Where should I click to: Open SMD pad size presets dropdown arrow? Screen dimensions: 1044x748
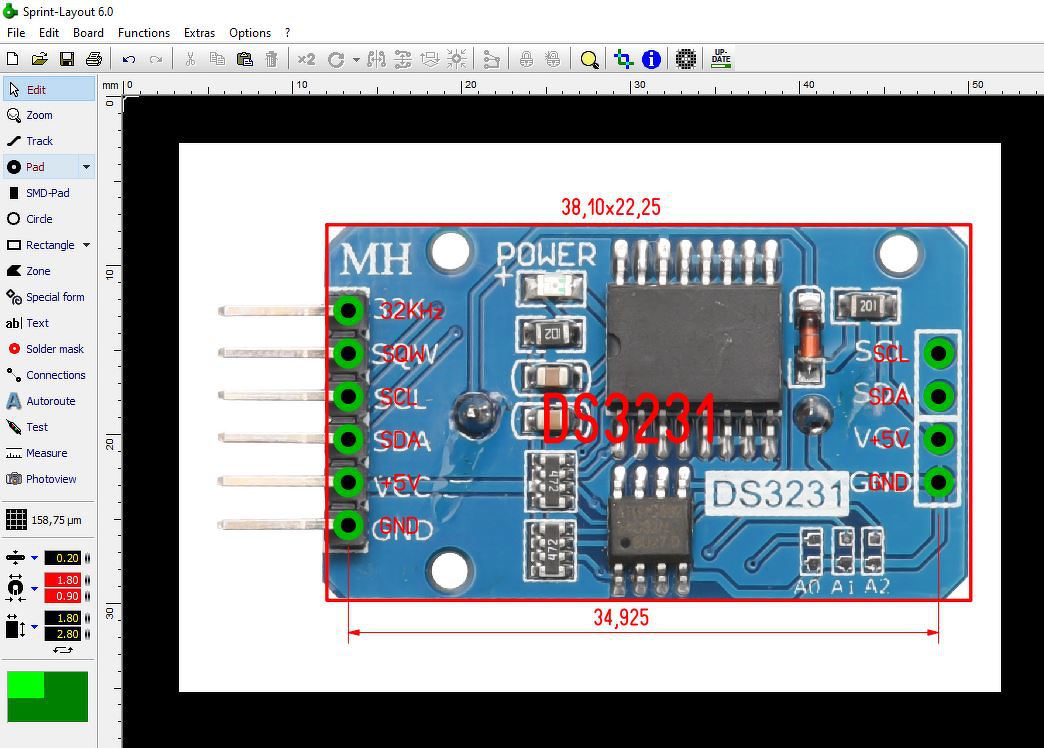pyautogui.click(x=35, y=627)
